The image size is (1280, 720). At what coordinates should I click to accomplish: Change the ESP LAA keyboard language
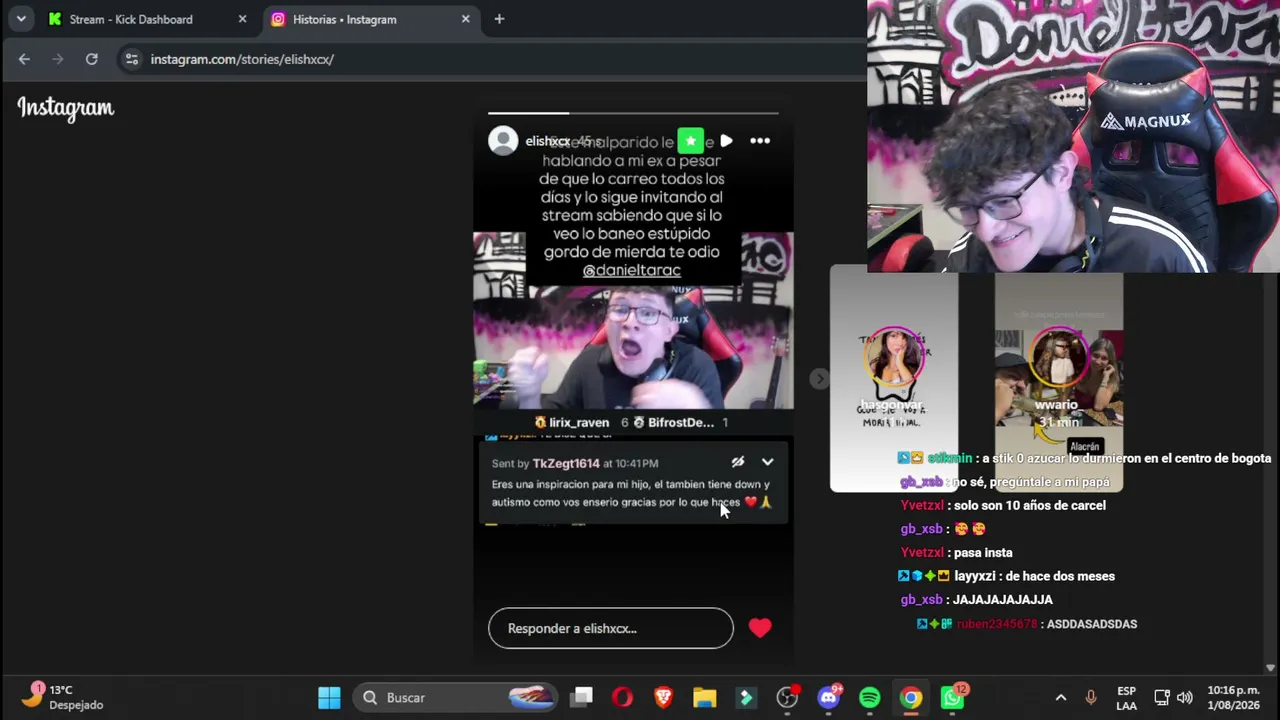pos(1126,697)
